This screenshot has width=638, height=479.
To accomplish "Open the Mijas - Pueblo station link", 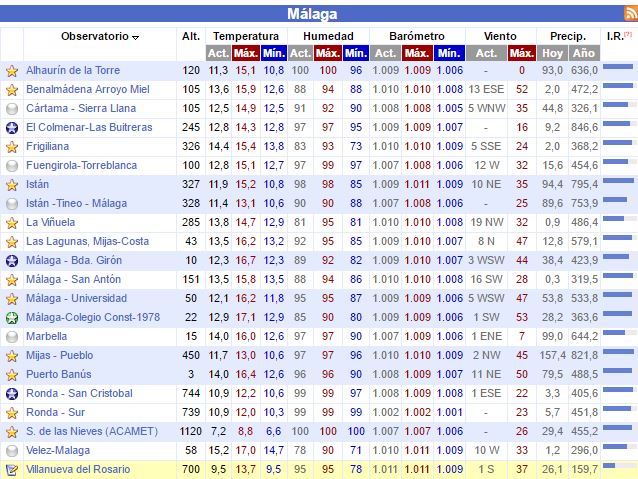I will point(60,356).
